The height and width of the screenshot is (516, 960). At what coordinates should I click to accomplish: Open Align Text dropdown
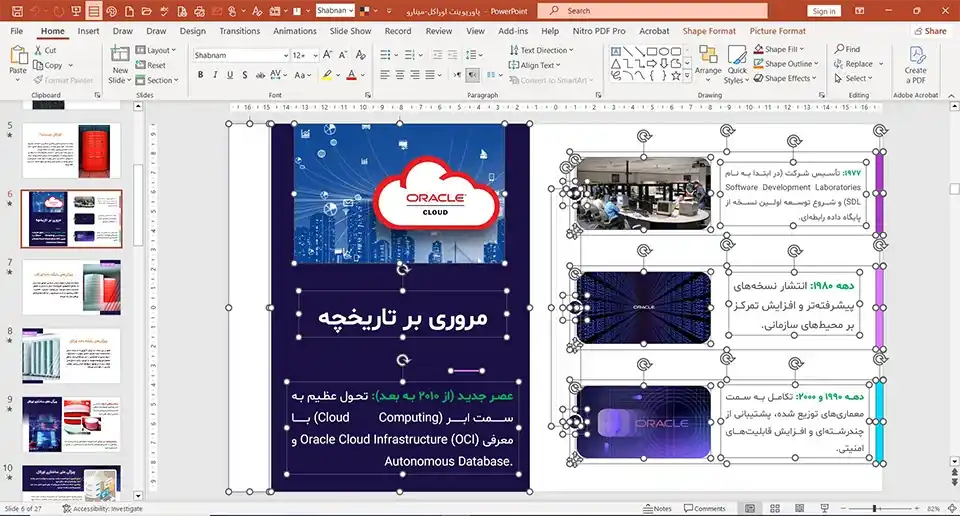534,65
